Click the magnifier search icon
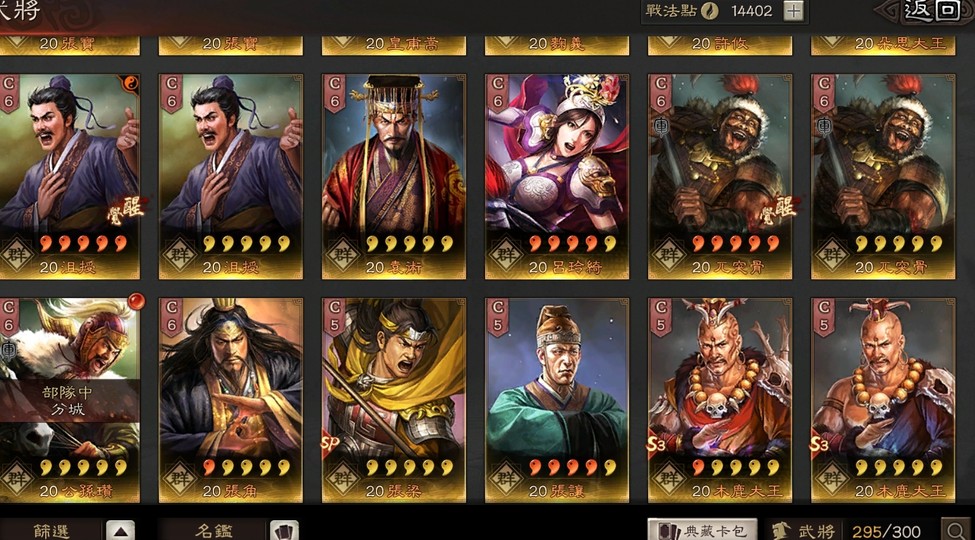The height and width of the screenshot is (540, 975). point(956,530)
